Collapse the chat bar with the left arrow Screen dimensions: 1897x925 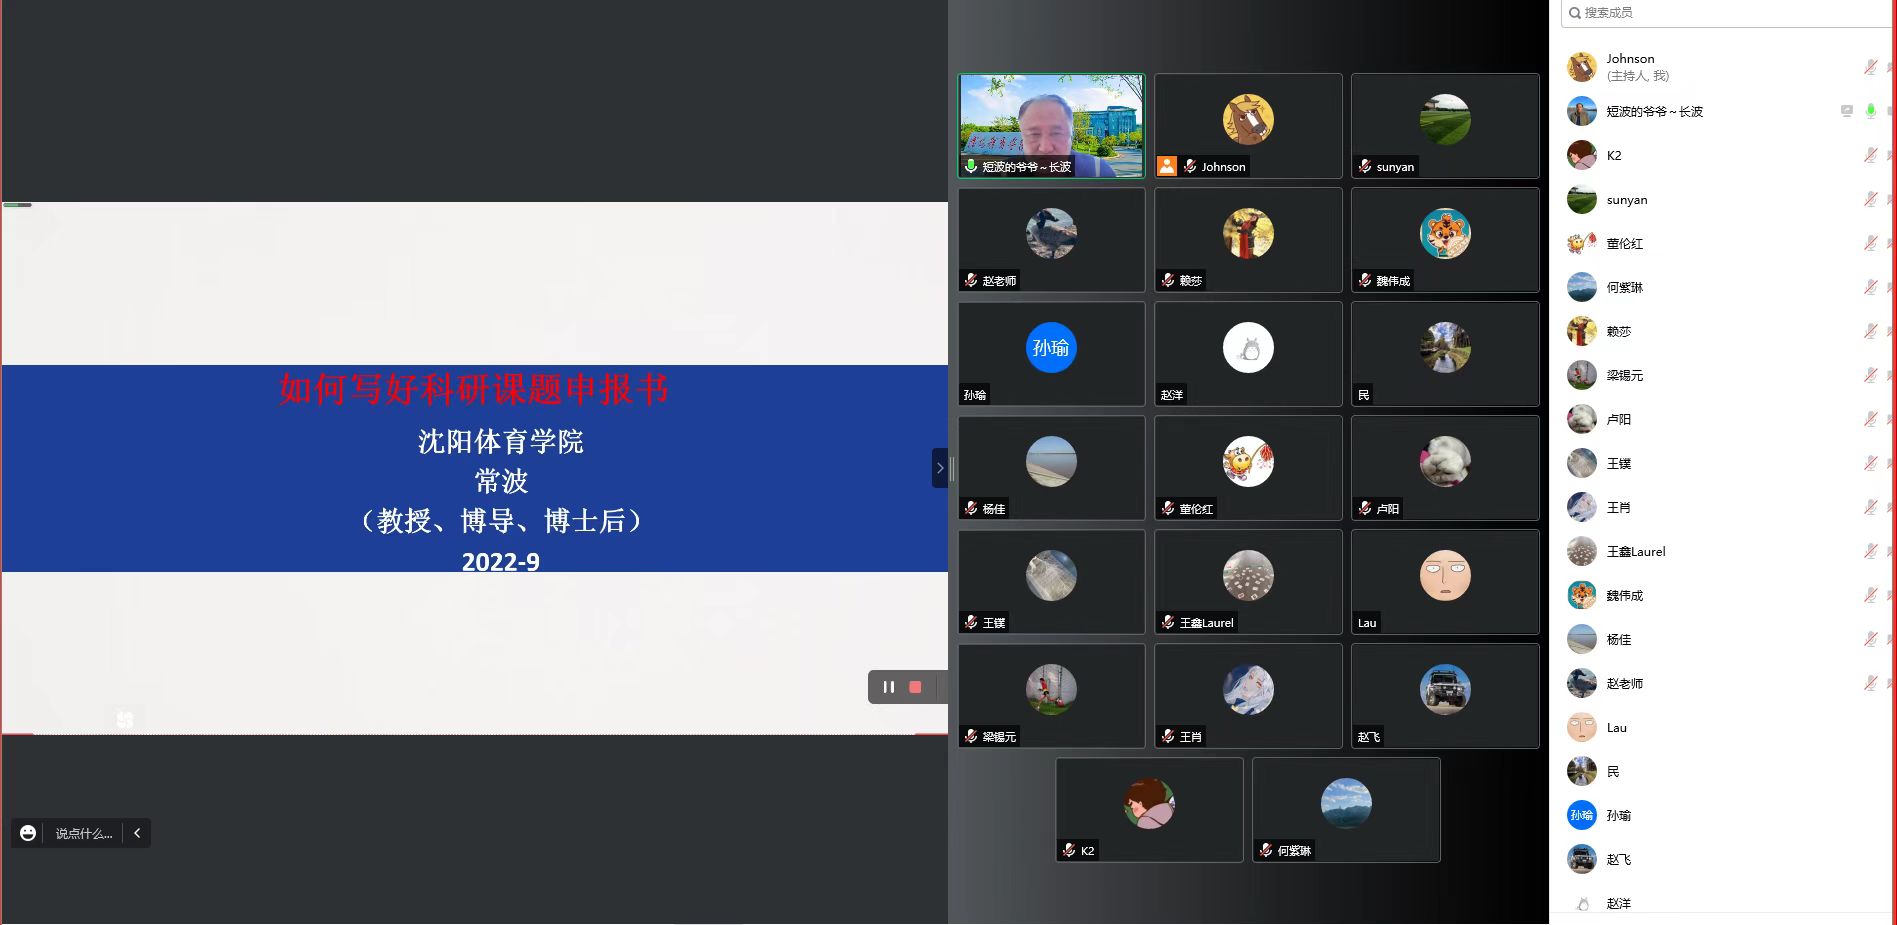137,833
